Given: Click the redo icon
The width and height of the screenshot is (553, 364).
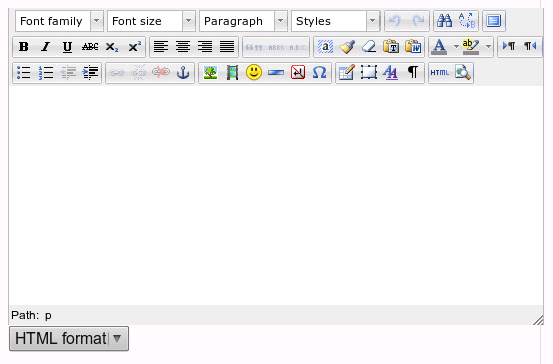Looking at the screenshot, I should pyautogui.click(x=418, y=21).
